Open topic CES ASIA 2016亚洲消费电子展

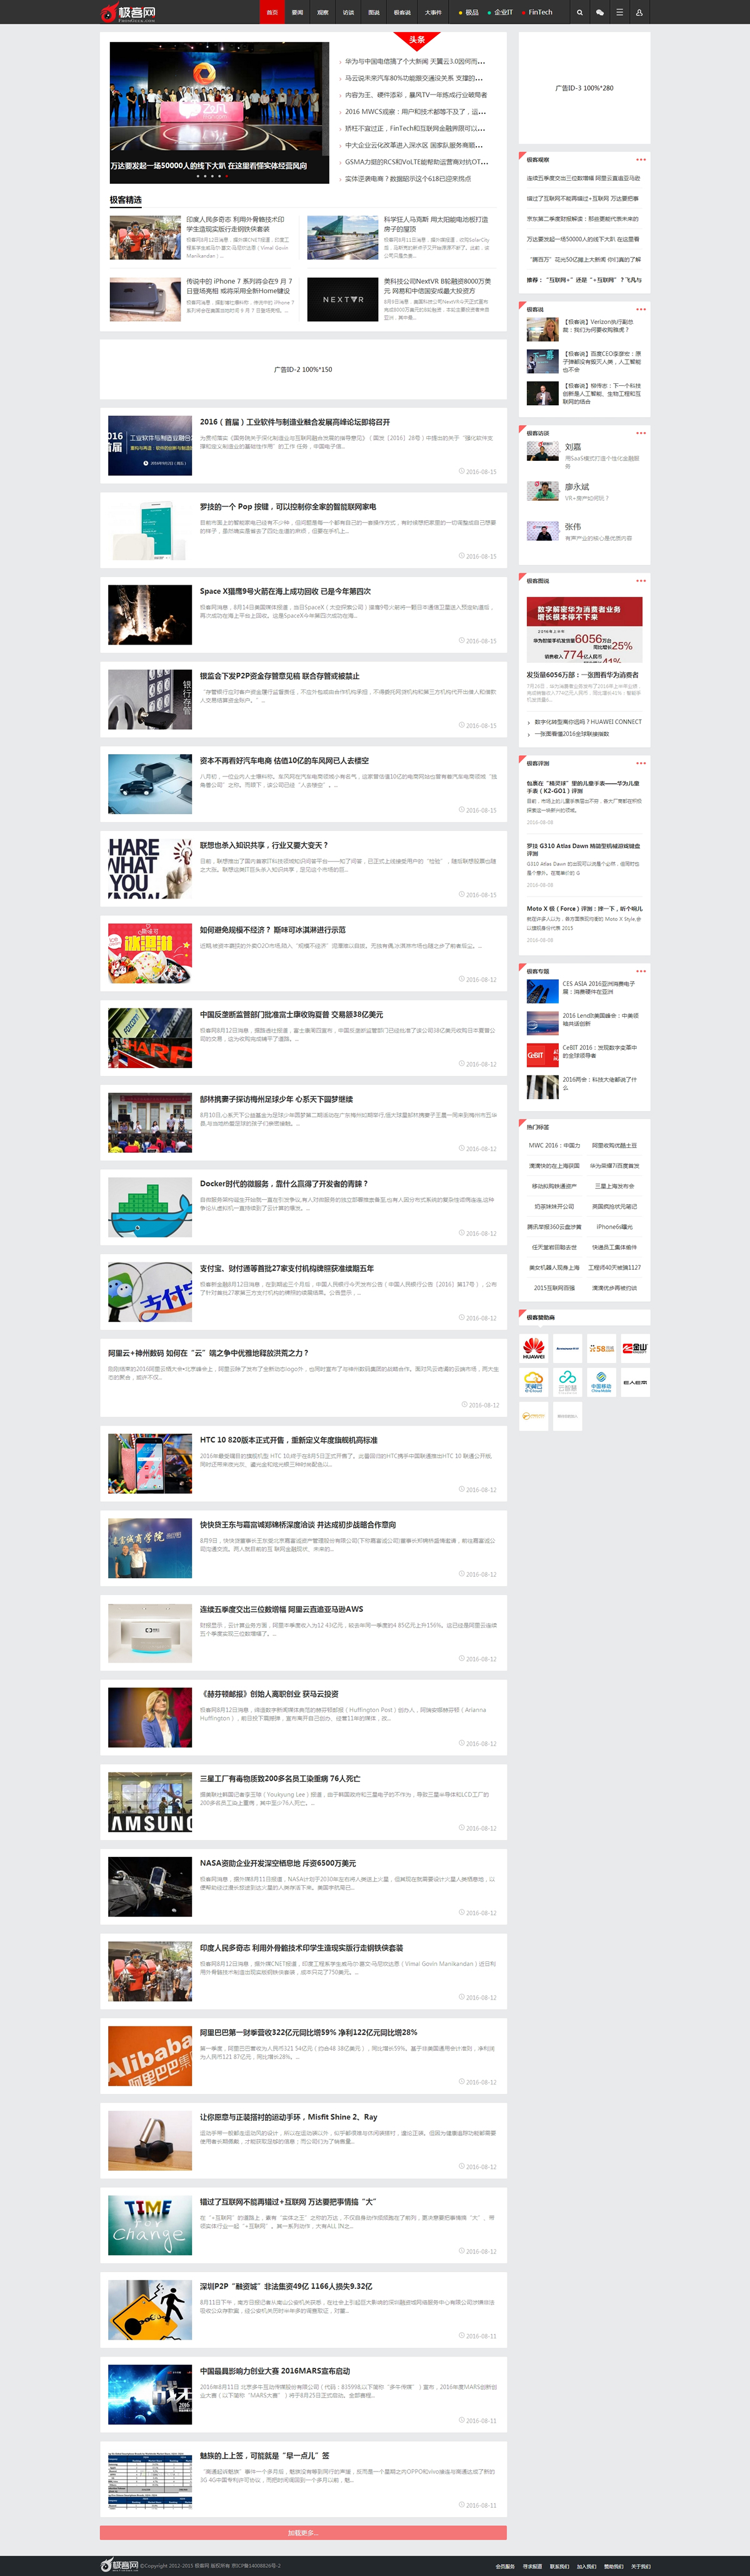click(600, 988)
